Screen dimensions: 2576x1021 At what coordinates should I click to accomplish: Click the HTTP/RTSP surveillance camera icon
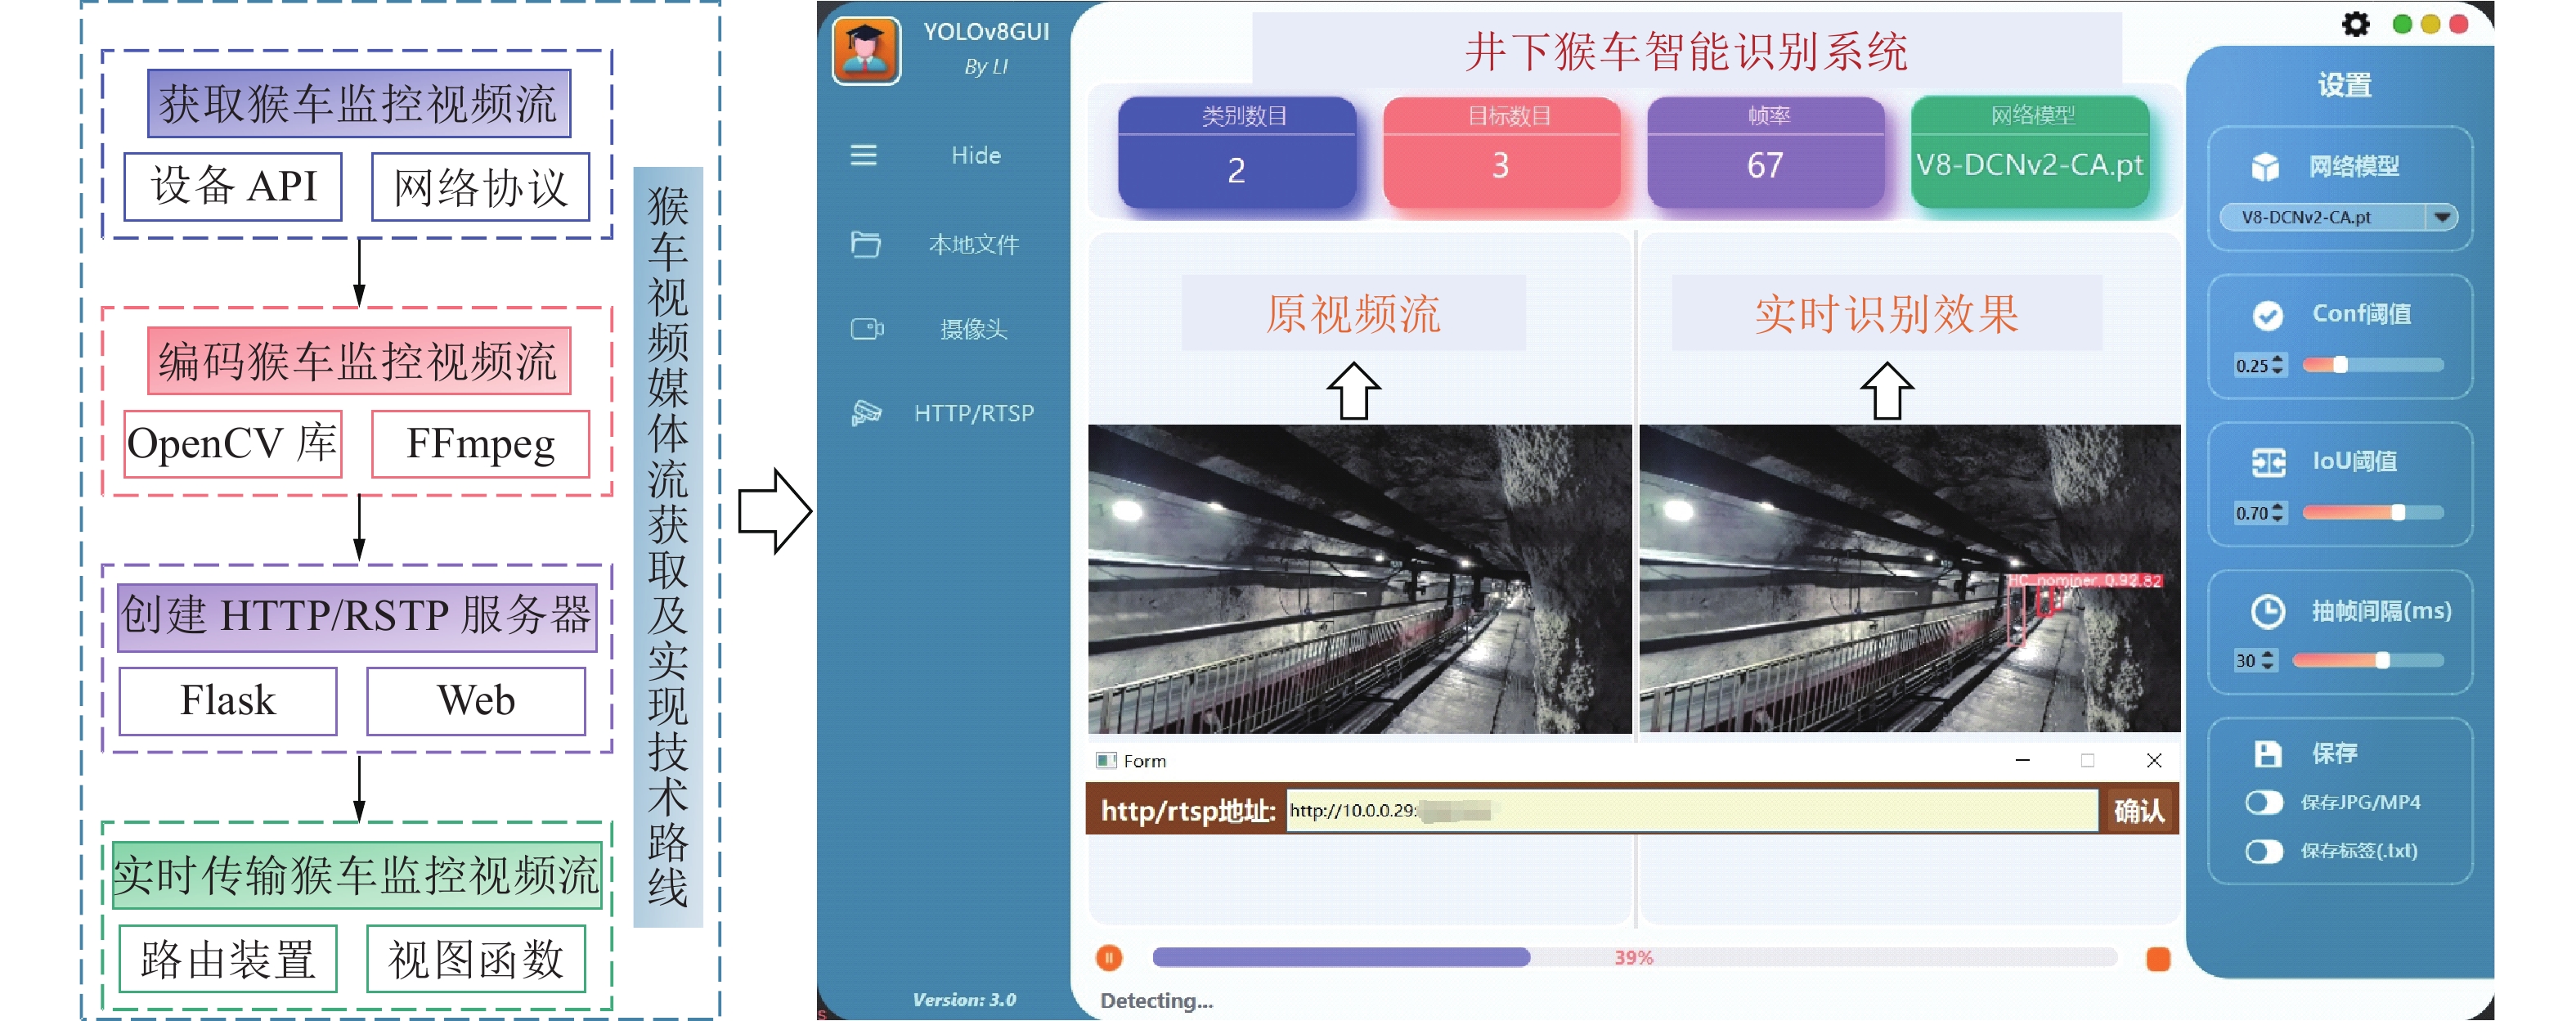pos(865,412)
